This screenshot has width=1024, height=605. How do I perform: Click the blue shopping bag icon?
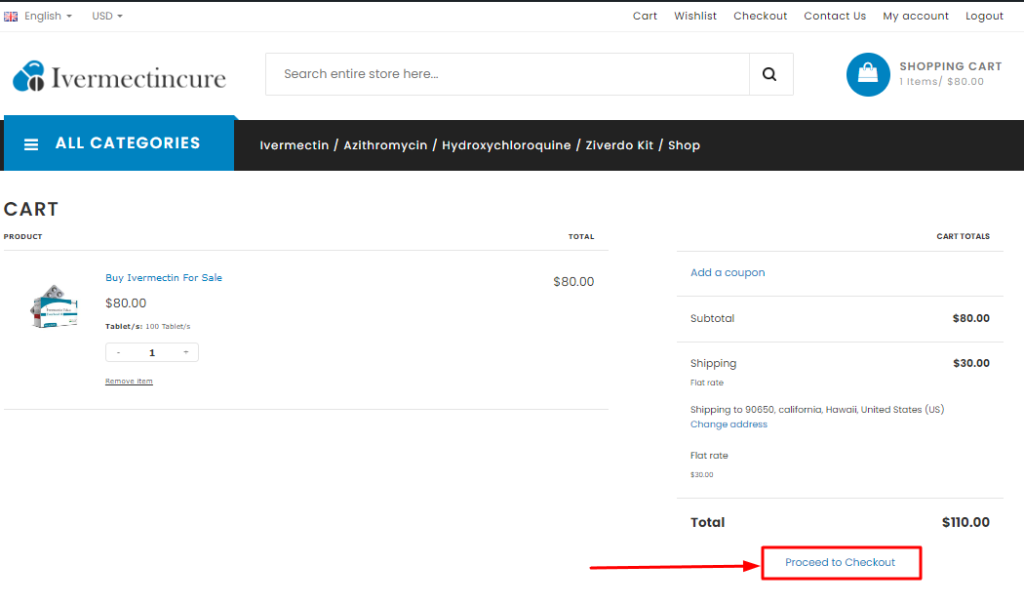[868, 74]
